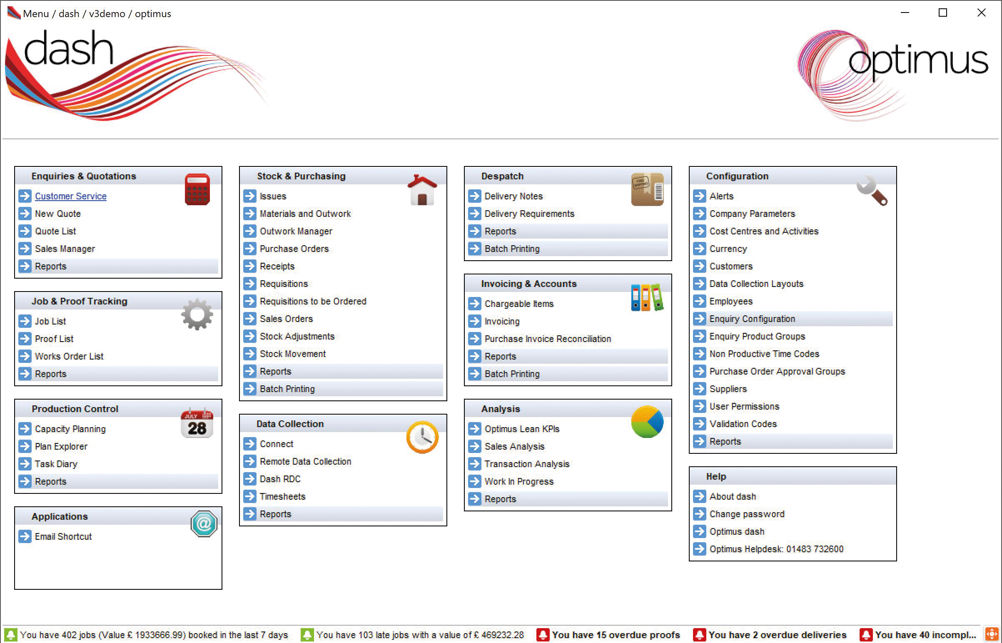Click the calendar 28 icon in Production Control
The image size is (1002, 643).
[197, 423]
